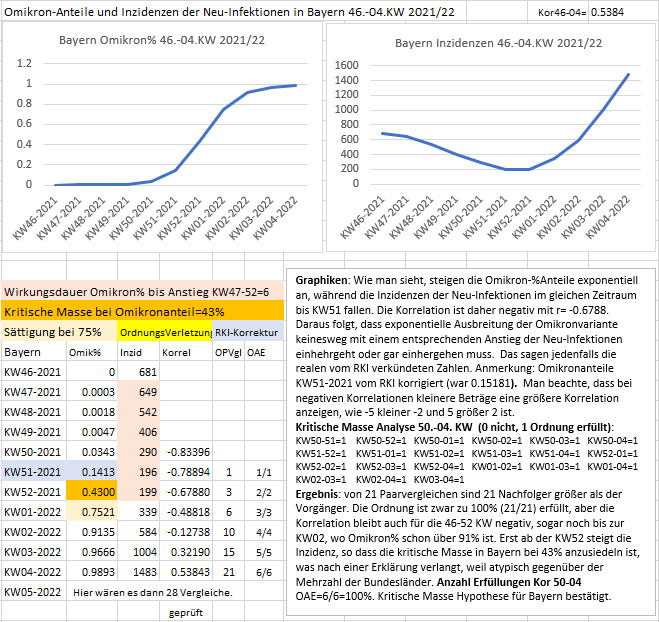The width and height of the screenshot is (659, 622).
Task: Click the 'Korrel' column header
Action: 186,352
